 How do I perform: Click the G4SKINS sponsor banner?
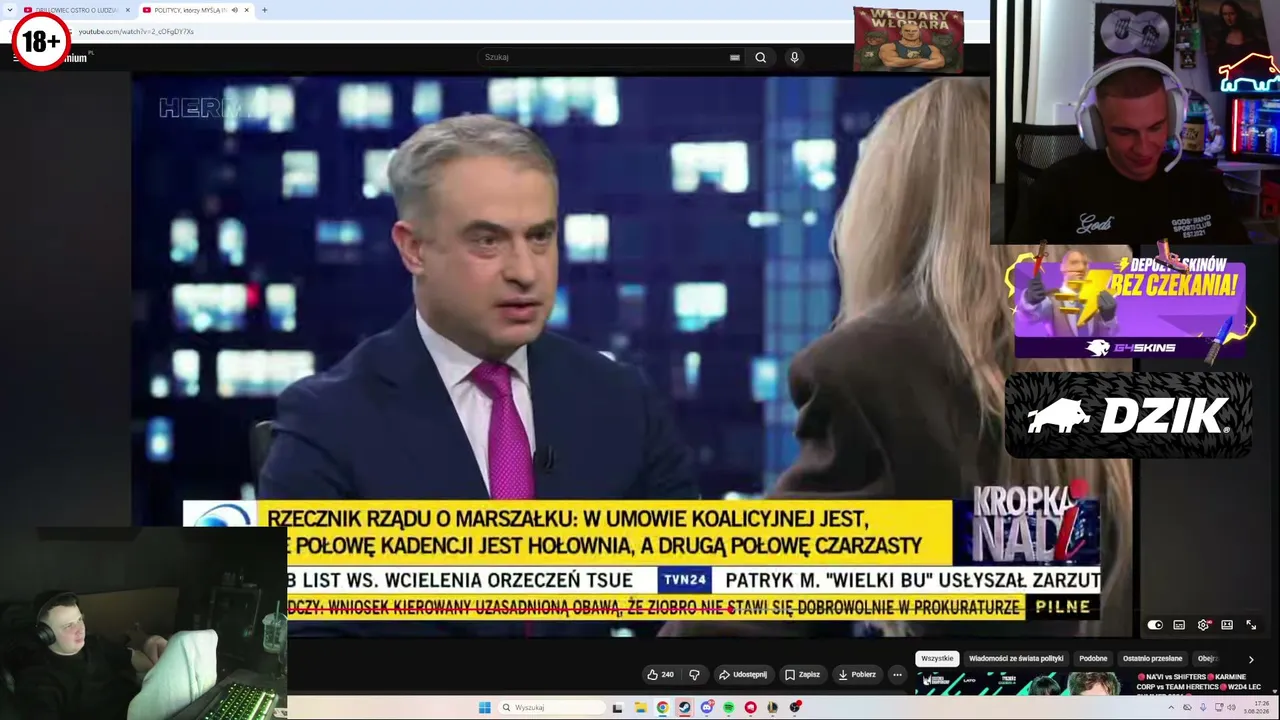[1129, 303]
